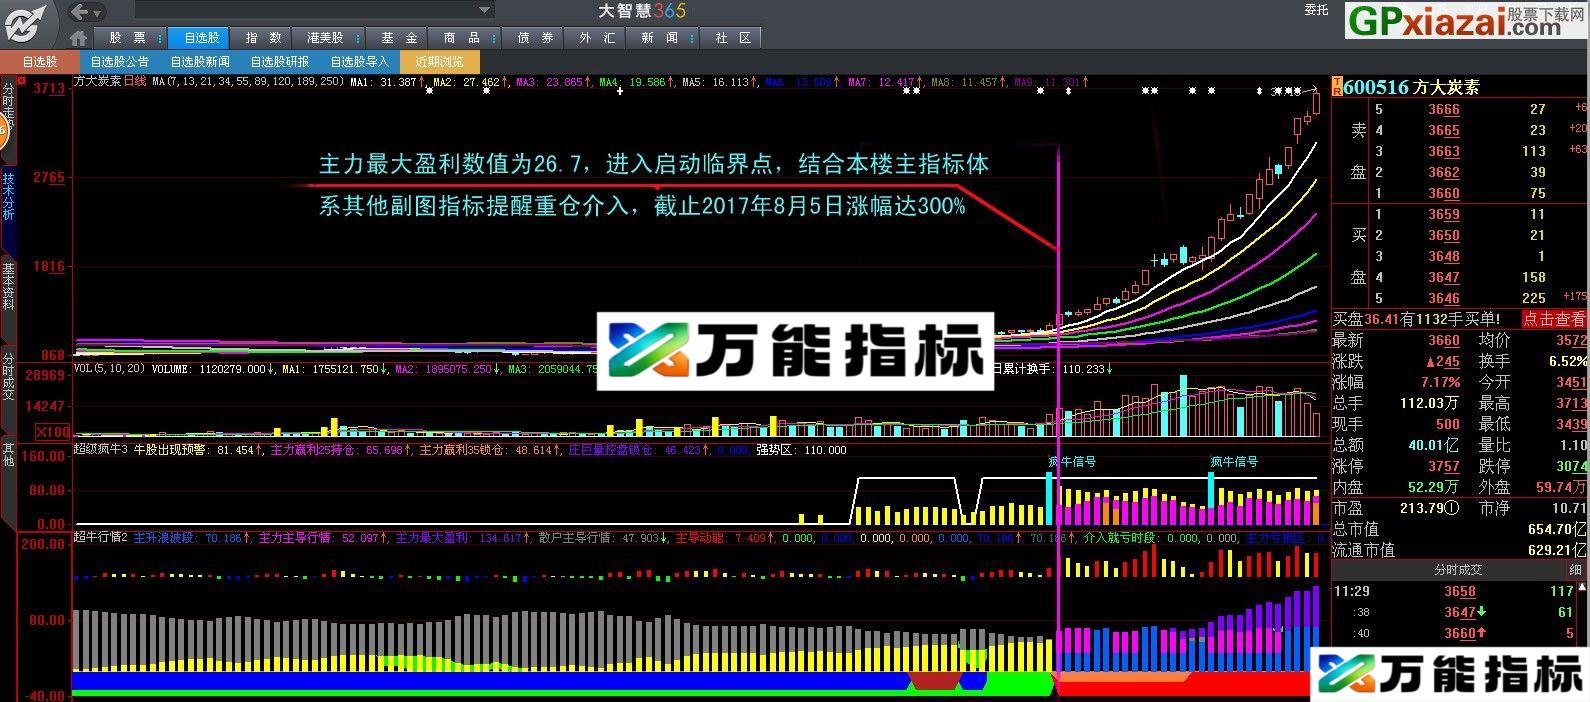The height and width of the screenshot is (702, 1590).
Task: Click stock title 600516 方大炭素
Action: 1411,88
